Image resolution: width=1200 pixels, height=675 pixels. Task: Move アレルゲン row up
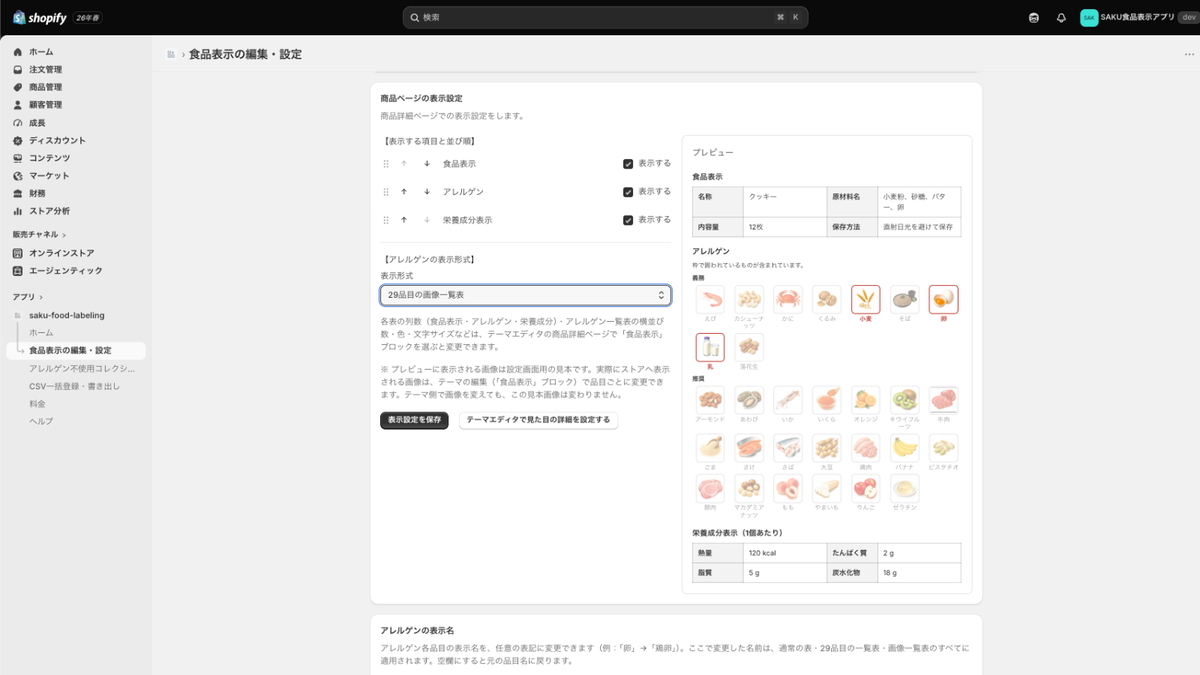click(404, 191)
